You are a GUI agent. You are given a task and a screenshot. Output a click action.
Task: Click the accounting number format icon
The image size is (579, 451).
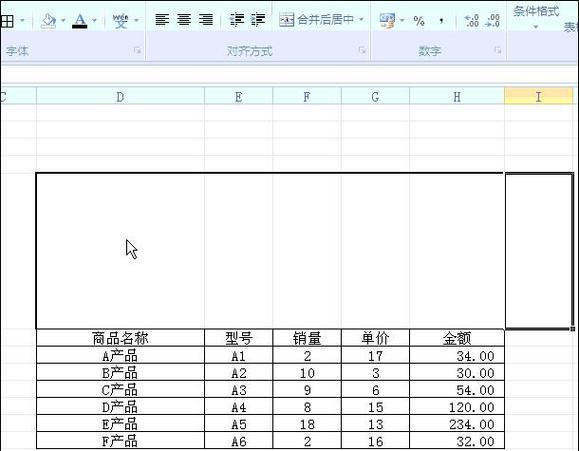click(387, 21)
